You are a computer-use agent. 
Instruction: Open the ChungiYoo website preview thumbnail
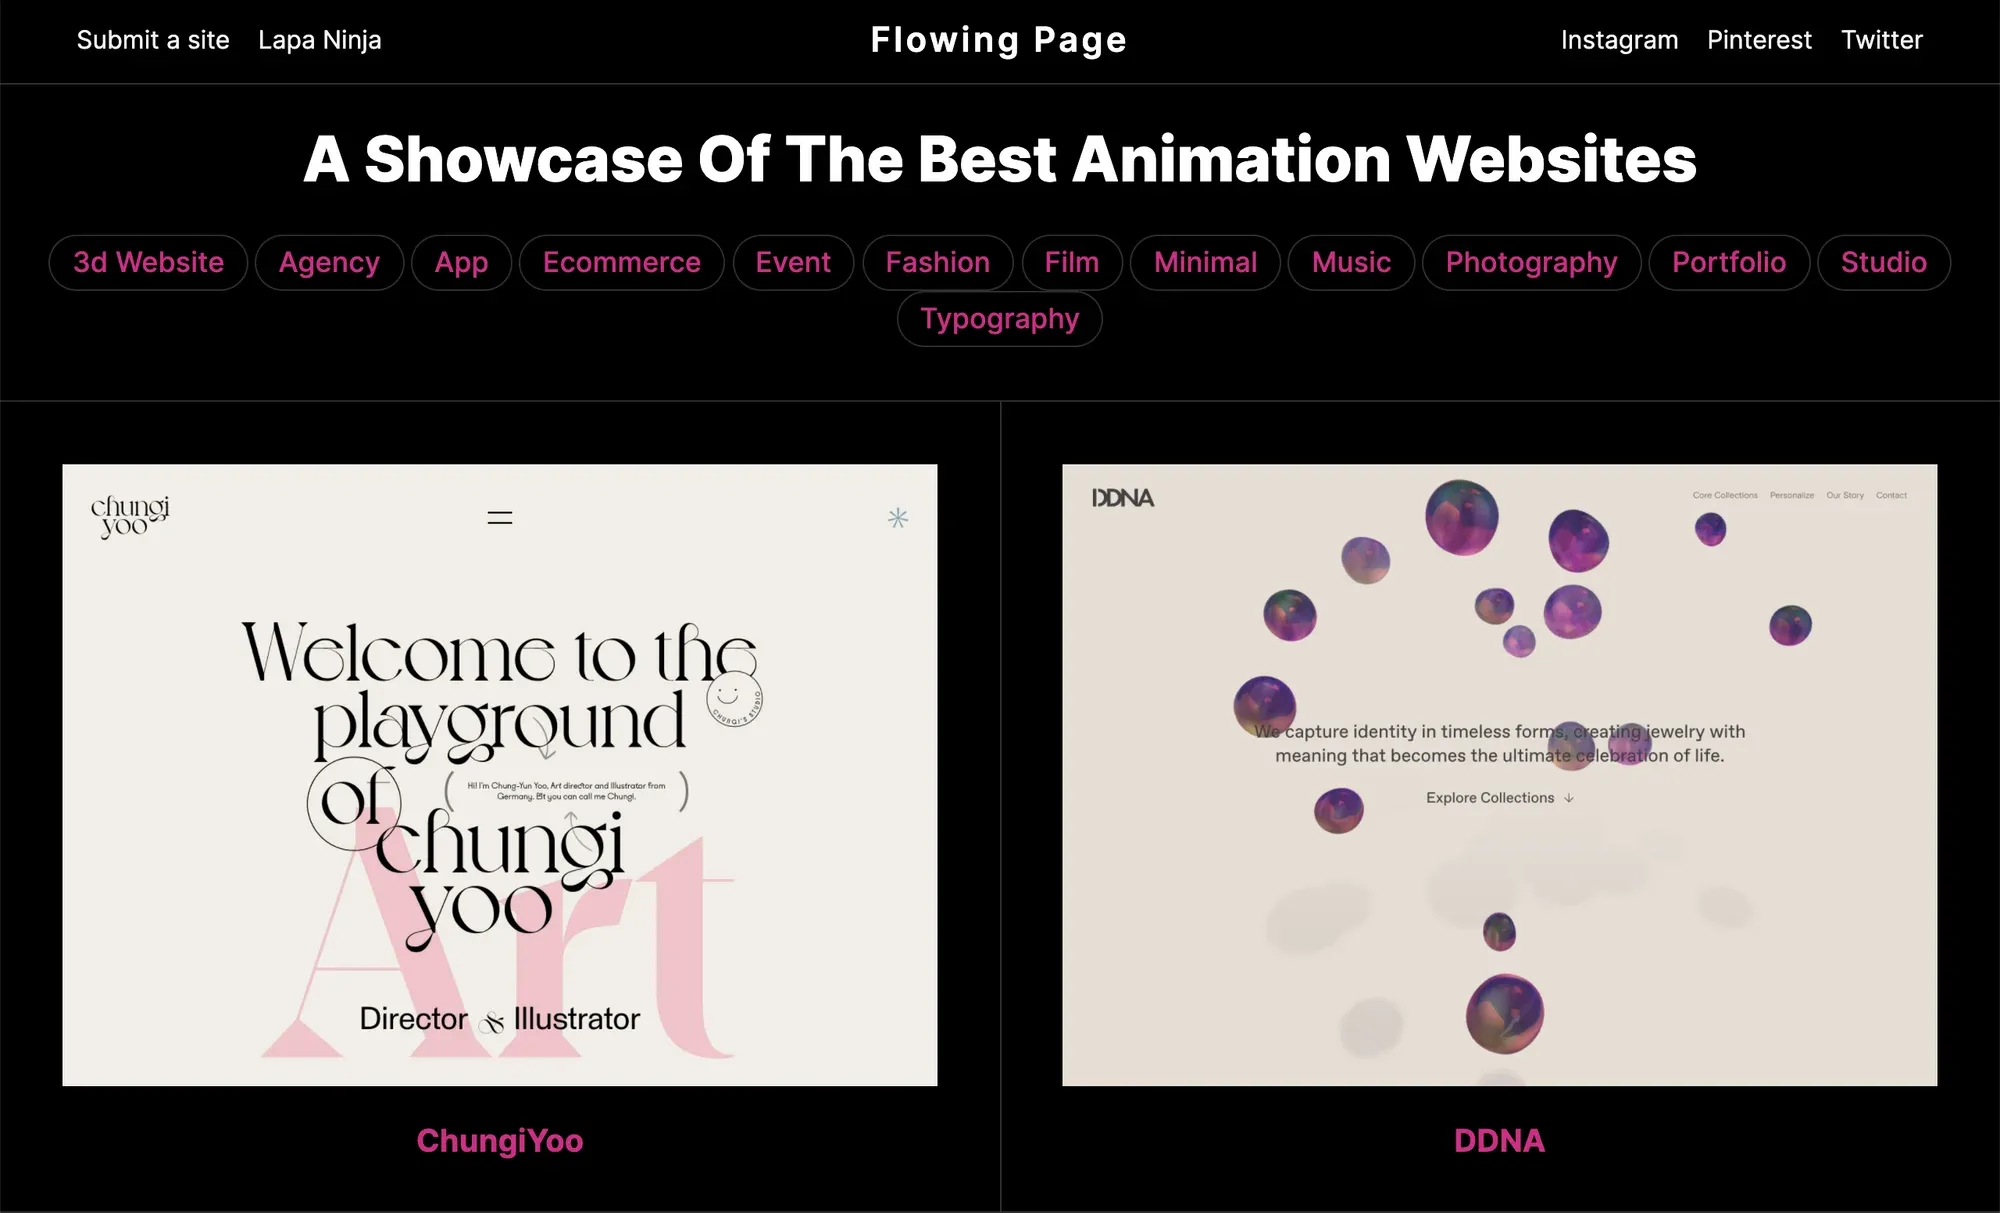point(499,775)
